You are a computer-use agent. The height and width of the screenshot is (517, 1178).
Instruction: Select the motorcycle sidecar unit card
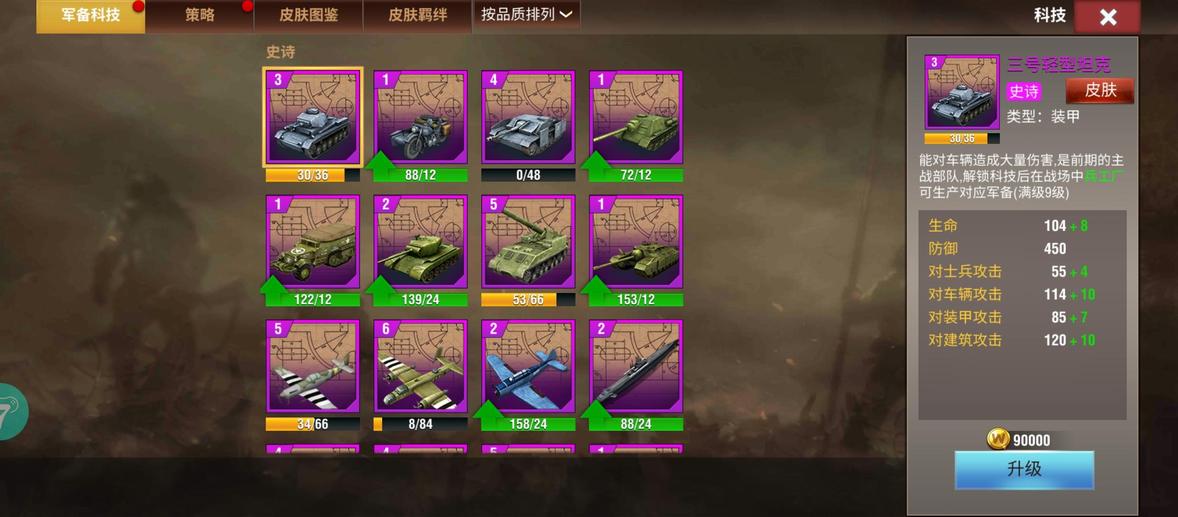point(421,117)
